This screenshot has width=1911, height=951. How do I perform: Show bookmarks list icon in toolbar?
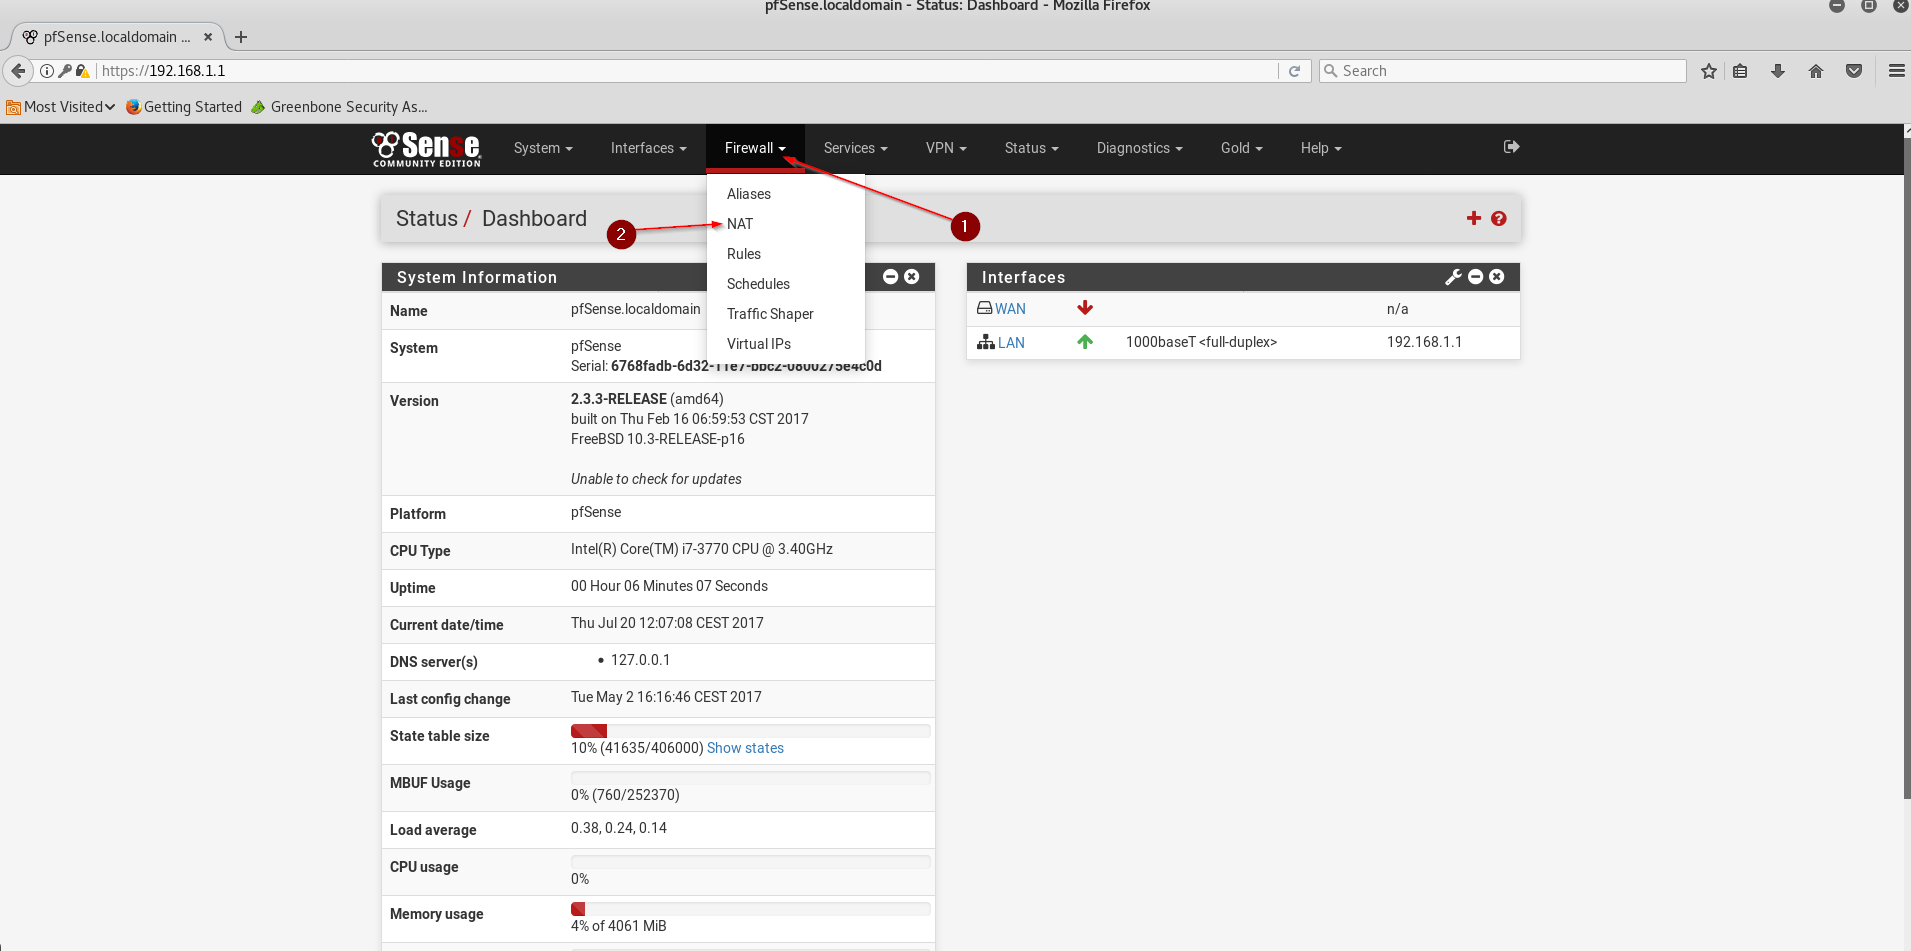(x=1740, y=71)
